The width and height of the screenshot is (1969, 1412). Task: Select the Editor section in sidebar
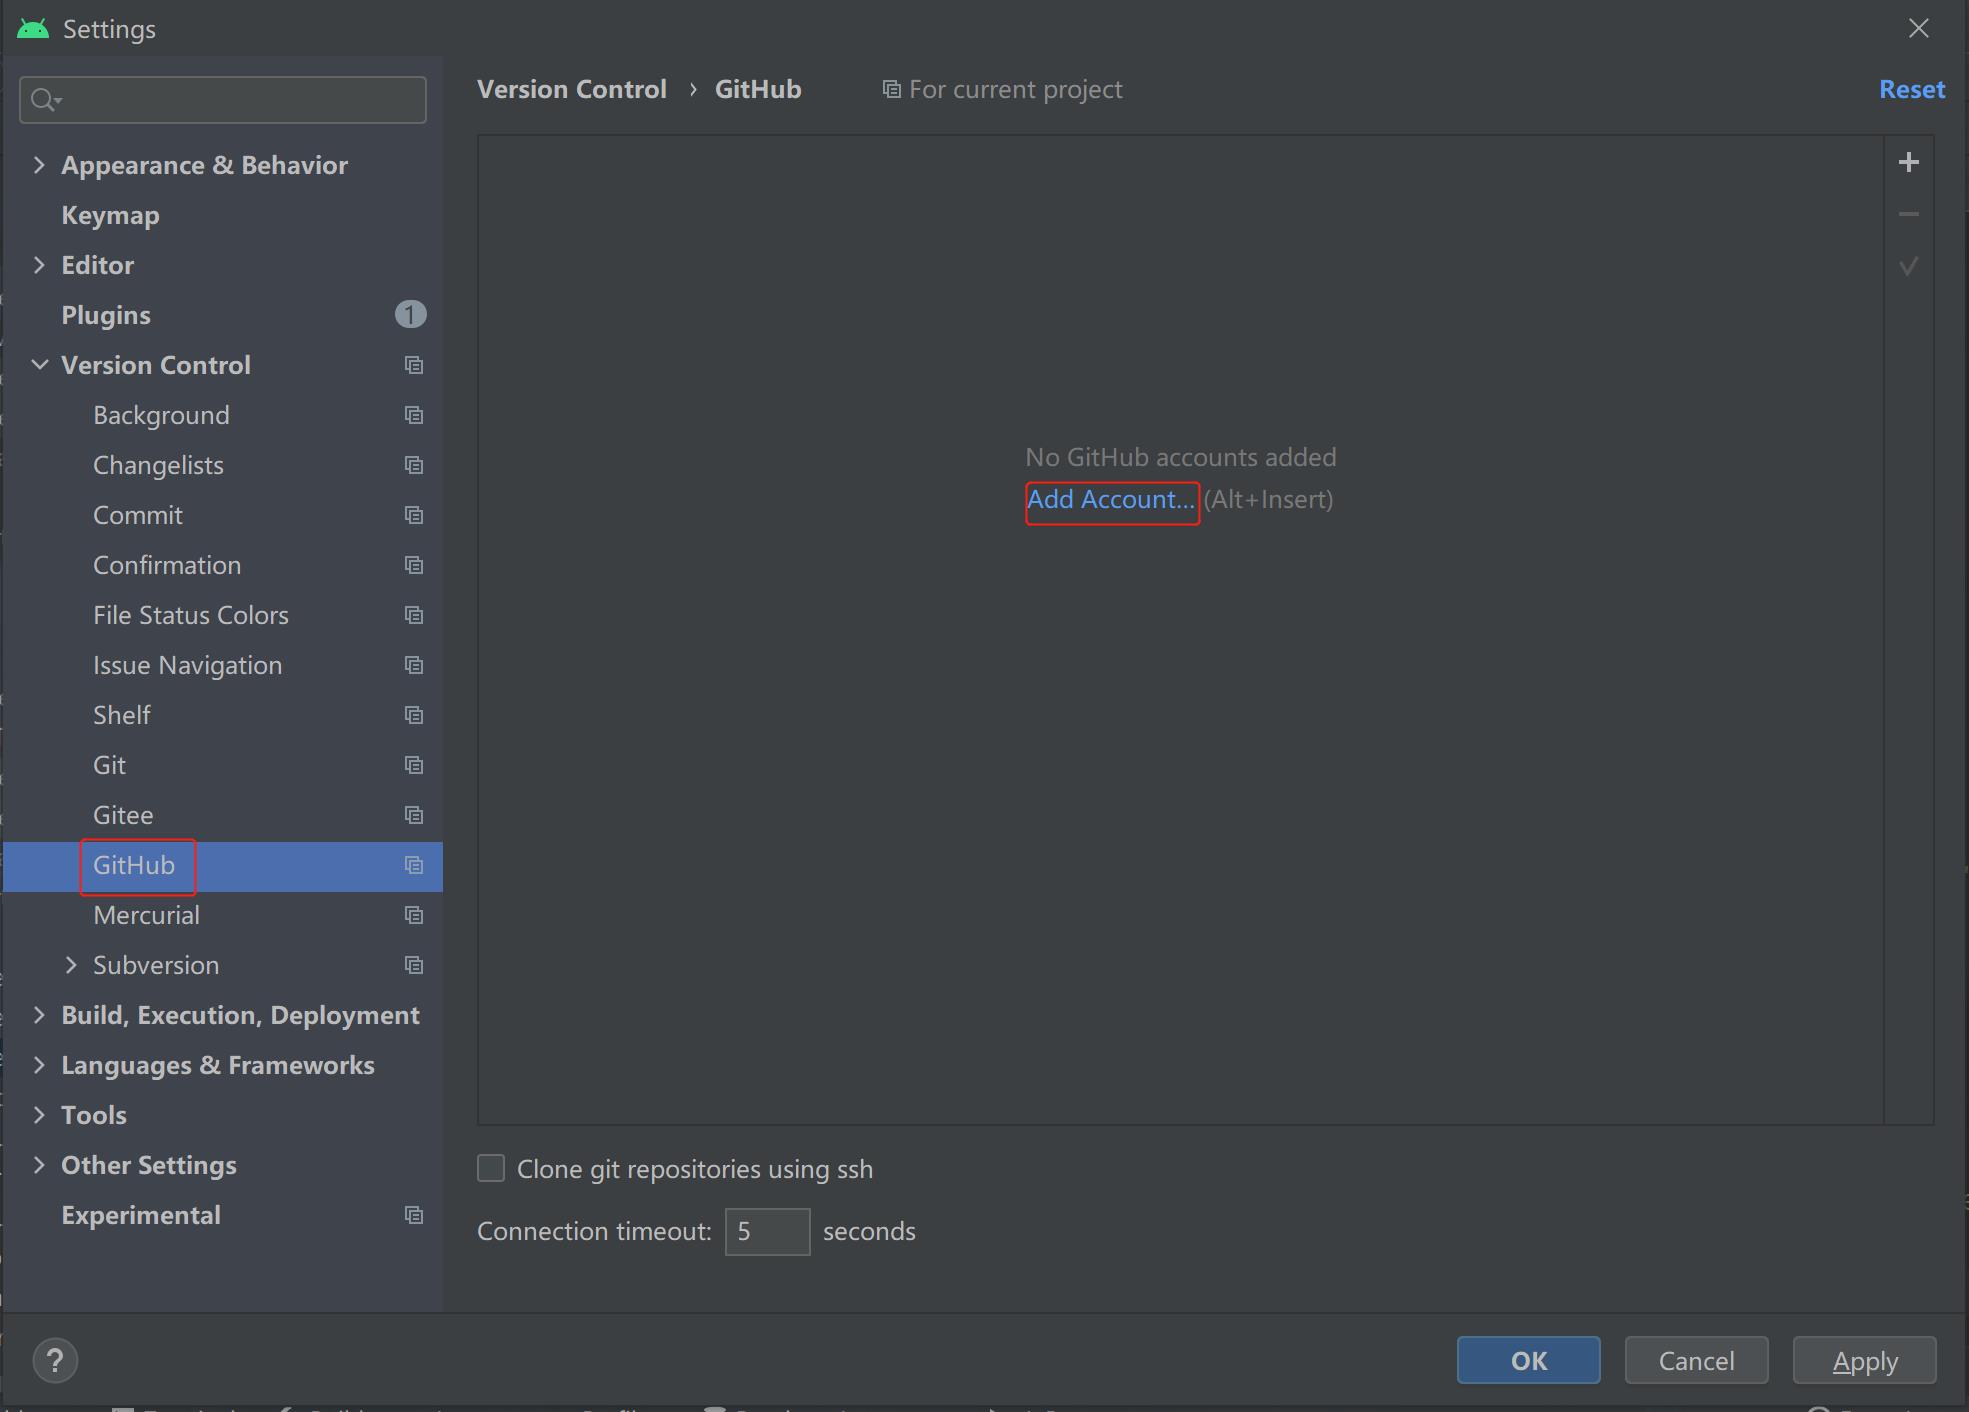(x=96, y=263)
